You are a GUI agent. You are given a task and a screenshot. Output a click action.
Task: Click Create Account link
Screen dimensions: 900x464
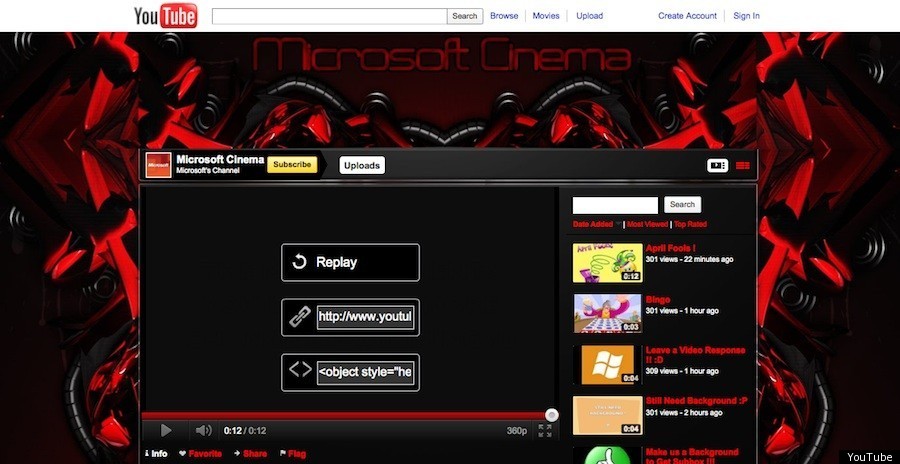tap(687, 16)
